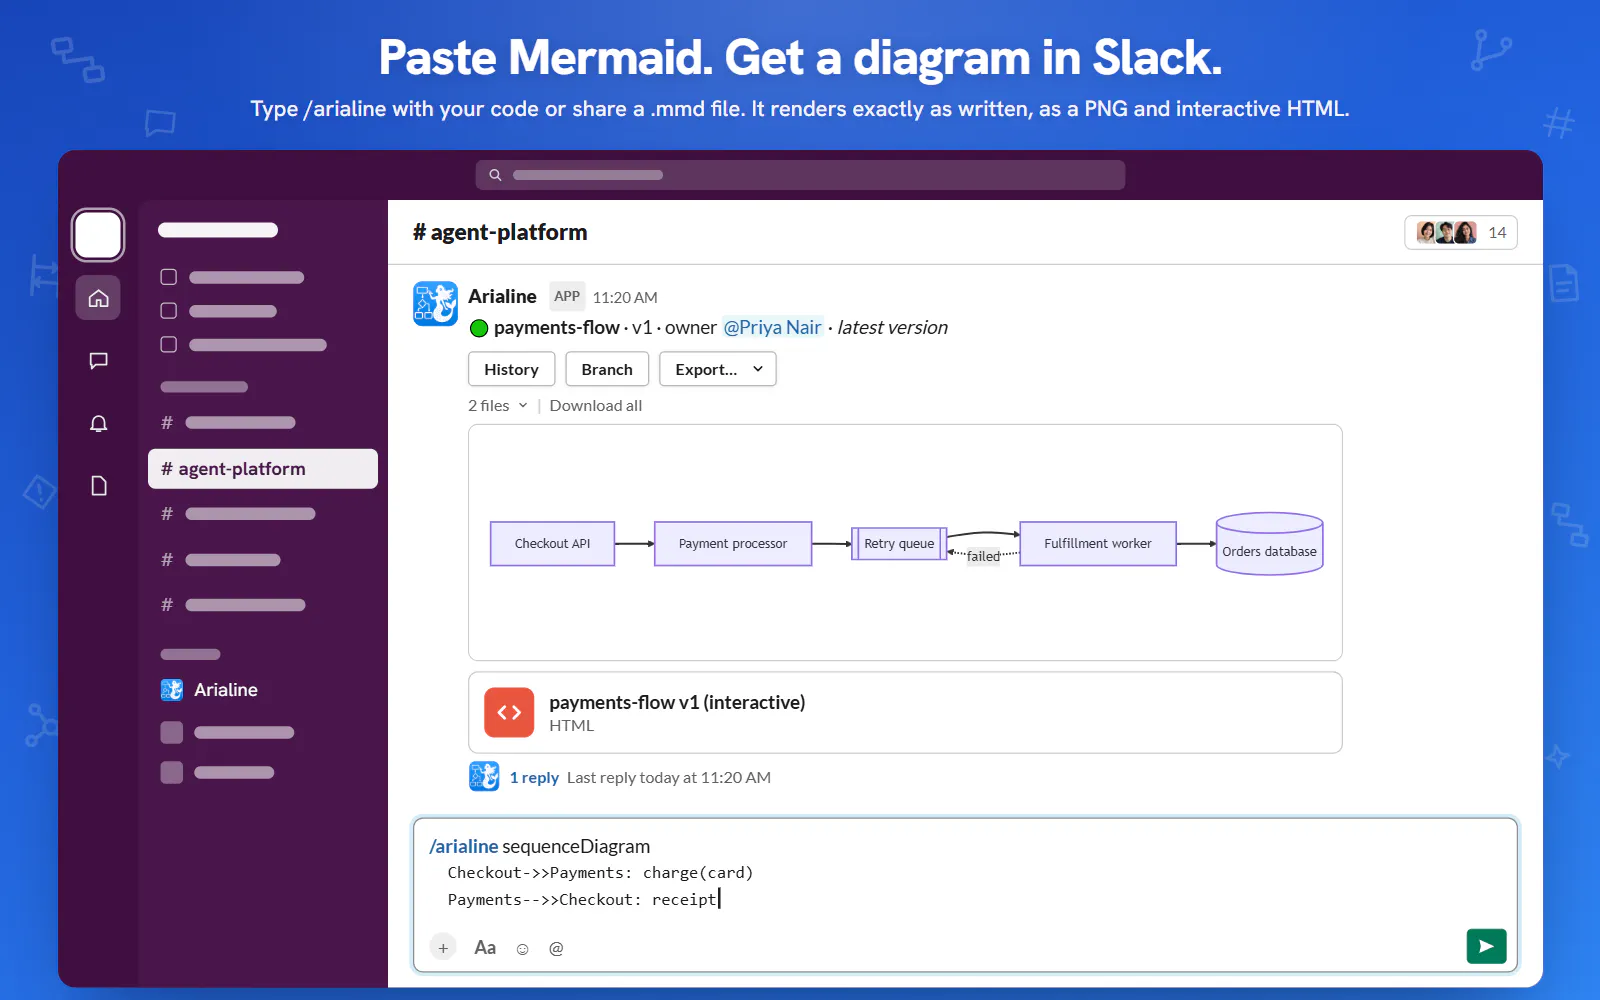
Task: Click the orange HTML code file icon
Action: click(x=509, y=712)
